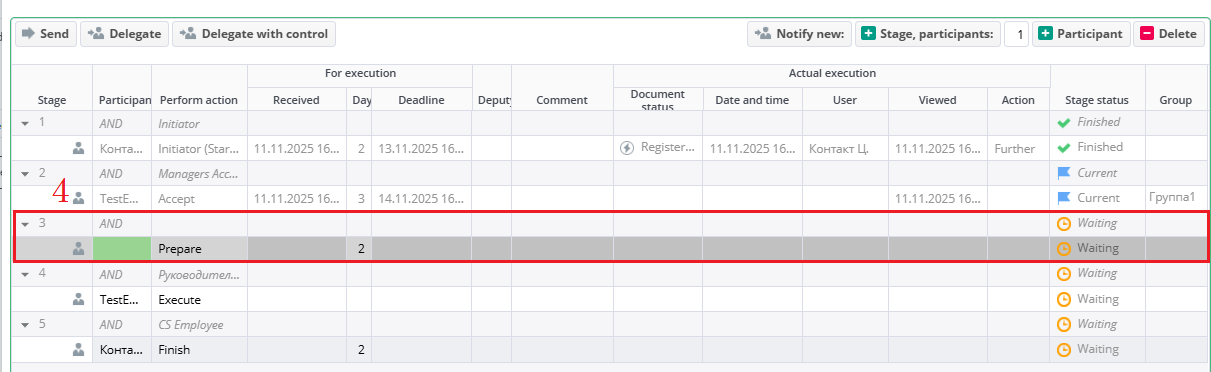Screen dimensions: 1211x372
Task: Click the green Participant add button
Action: pos(1081,34)
